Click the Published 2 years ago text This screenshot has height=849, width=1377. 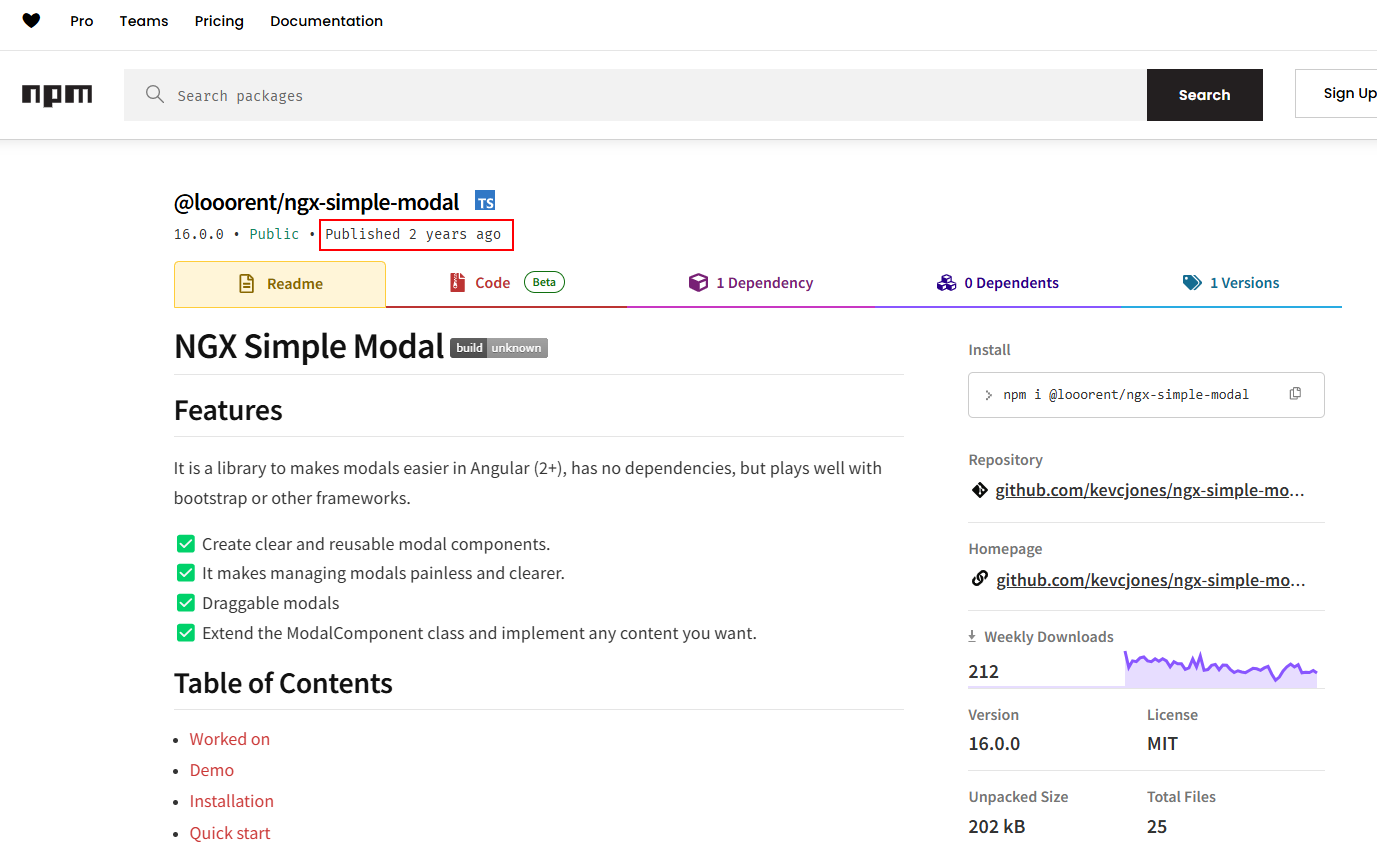pyautogui.click(x=413, y=234)
